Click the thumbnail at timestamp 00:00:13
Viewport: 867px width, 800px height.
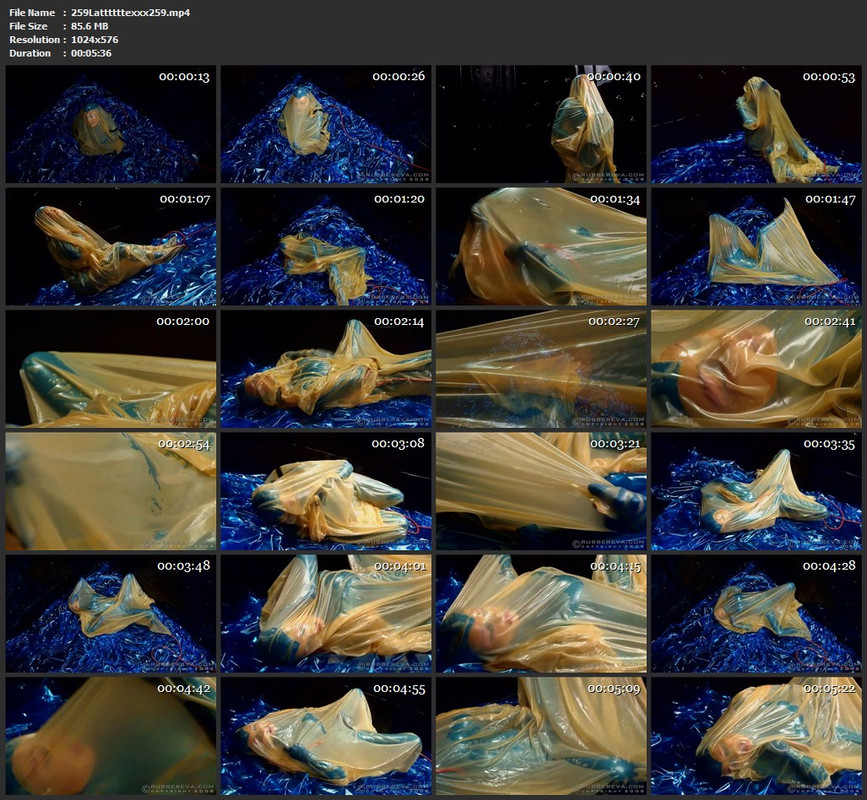coord(111,124)
